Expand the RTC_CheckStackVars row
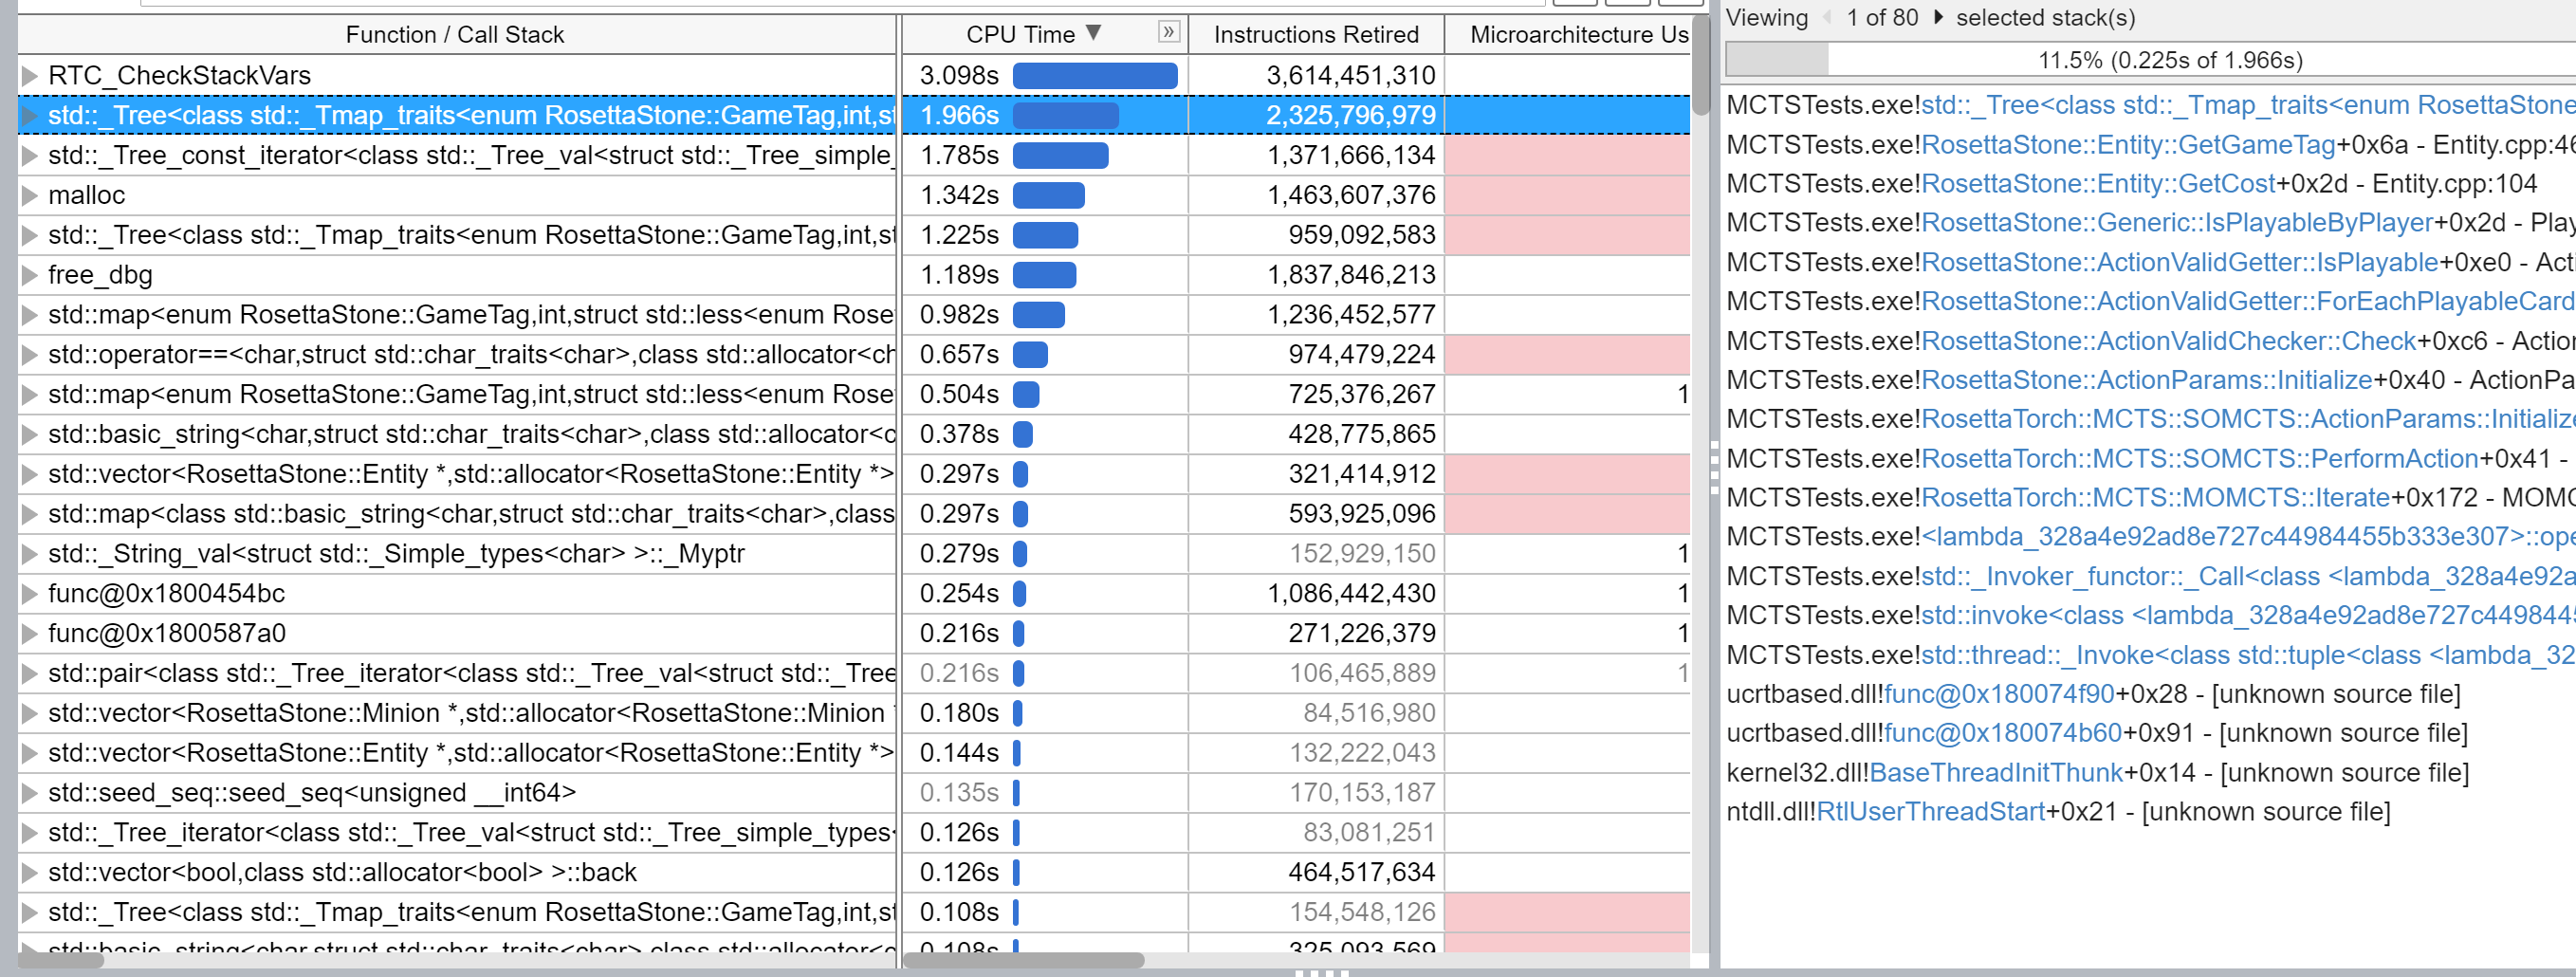This screenshot has width=2576, height=977. [30, 75]
